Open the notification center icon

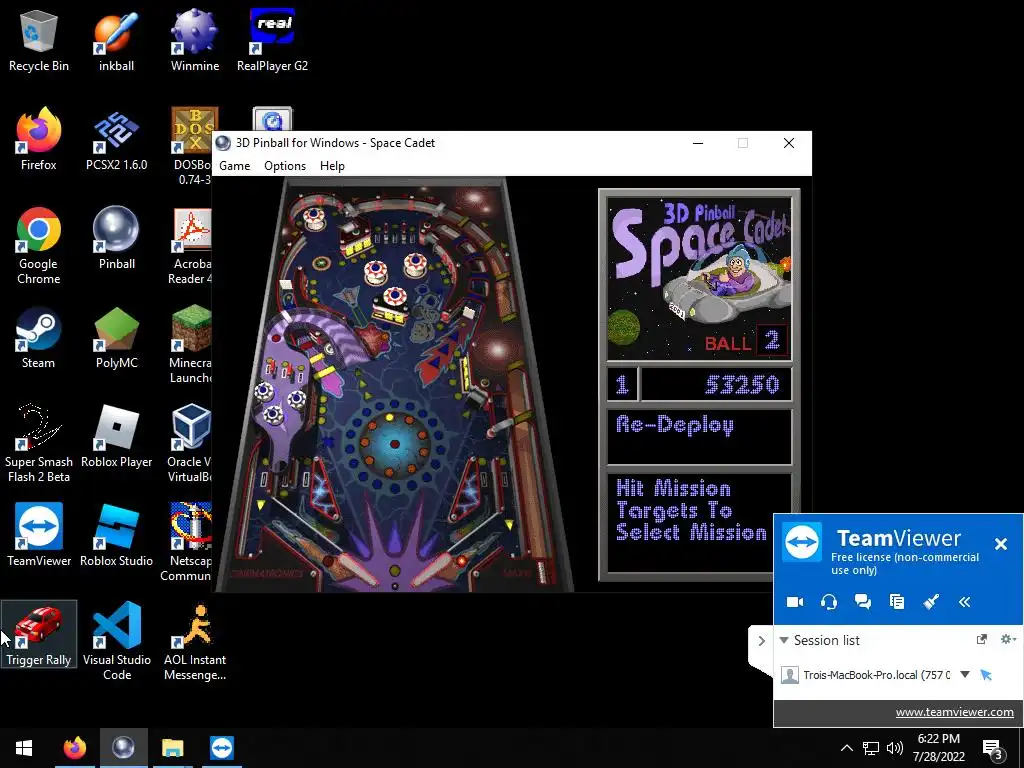(993, 749)
